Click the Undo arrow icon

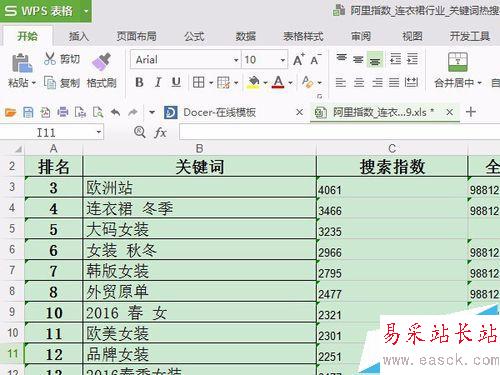(115, 112)
